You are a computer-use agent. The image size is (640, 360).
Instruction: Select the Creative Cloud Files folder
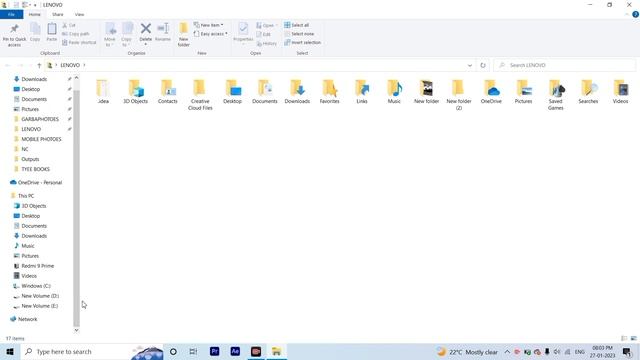tap(200, 95)
